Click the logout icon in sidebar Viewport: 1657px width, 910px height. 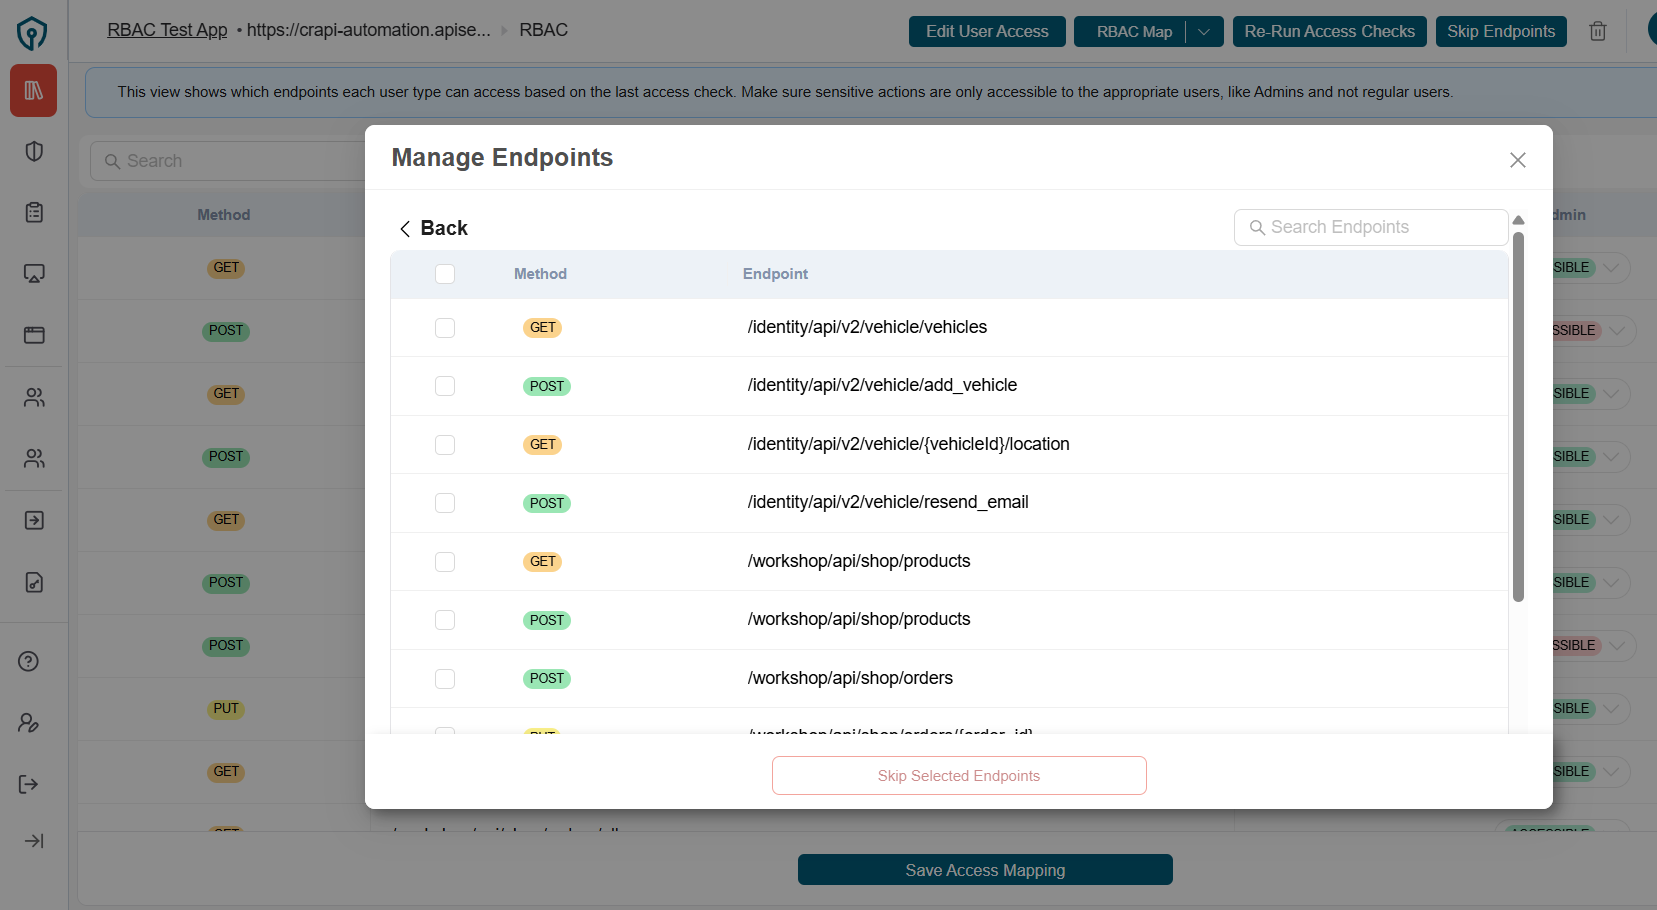point(29,784)
